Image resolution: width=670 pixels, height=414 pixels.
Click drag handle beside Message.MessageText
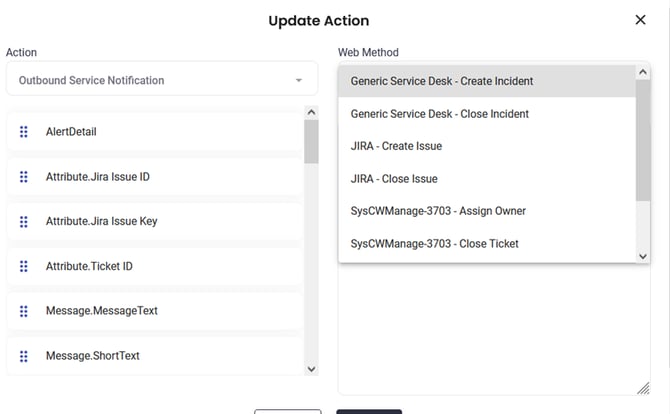click(x=24, y=311)
